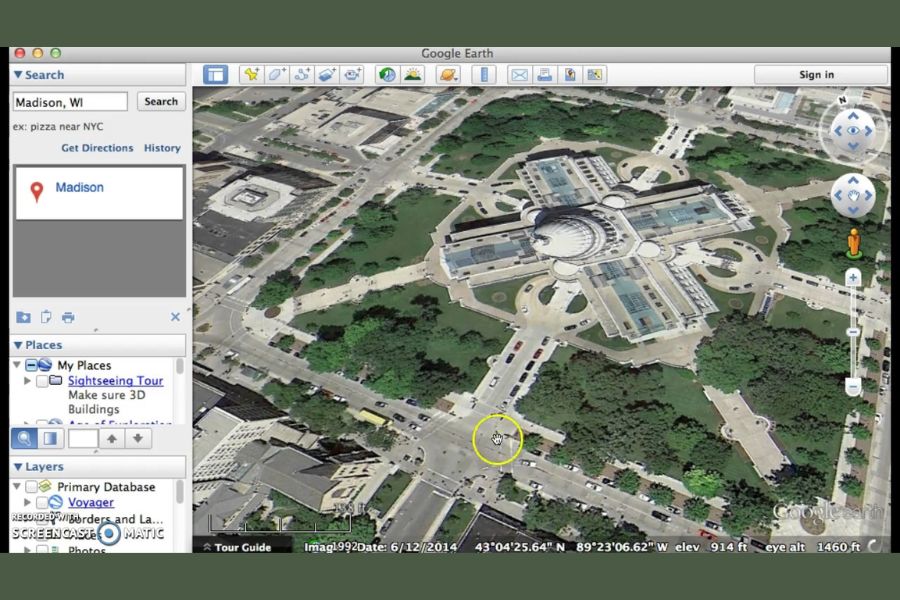Focus the empty places filter field
The height and width of the screenshot is (600, 900).
(83, 439)
